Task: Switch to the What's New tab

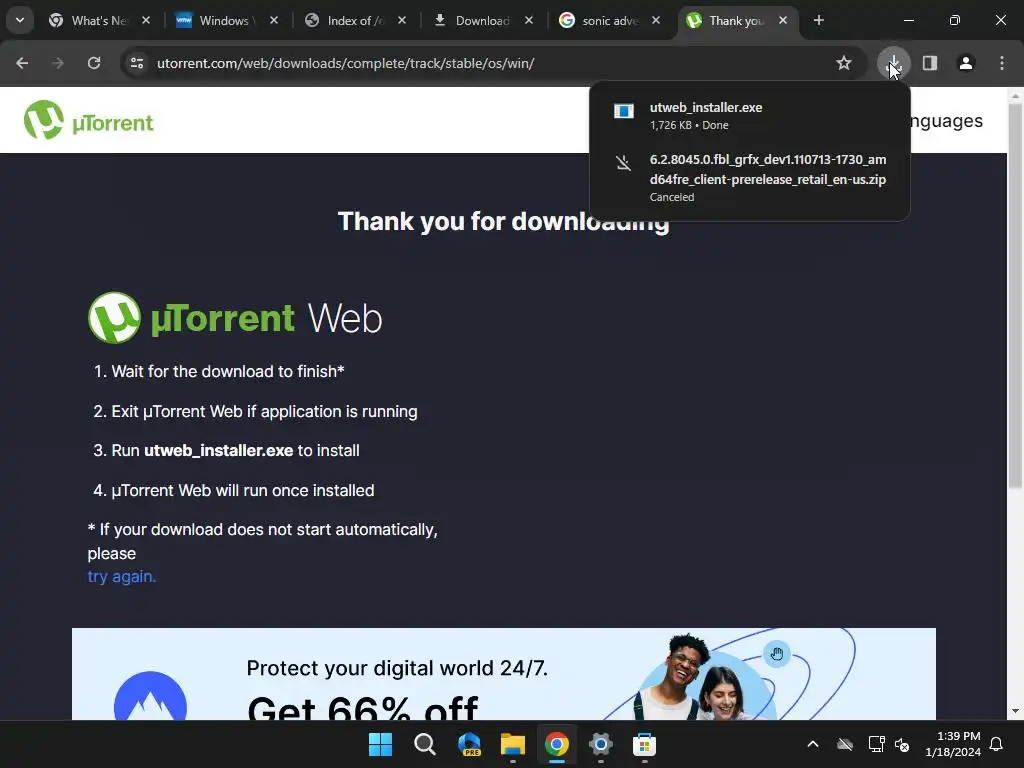Action: click(99, 20)
